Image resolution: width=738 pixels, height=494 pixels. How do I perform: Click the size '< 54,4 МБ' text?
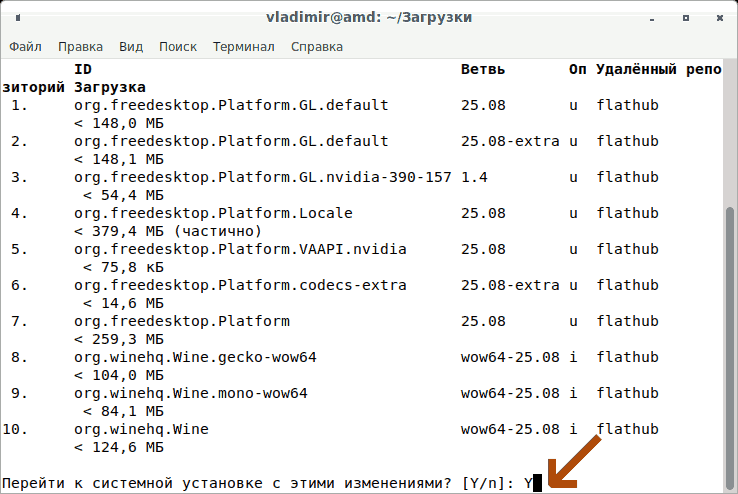pos(123,195)
